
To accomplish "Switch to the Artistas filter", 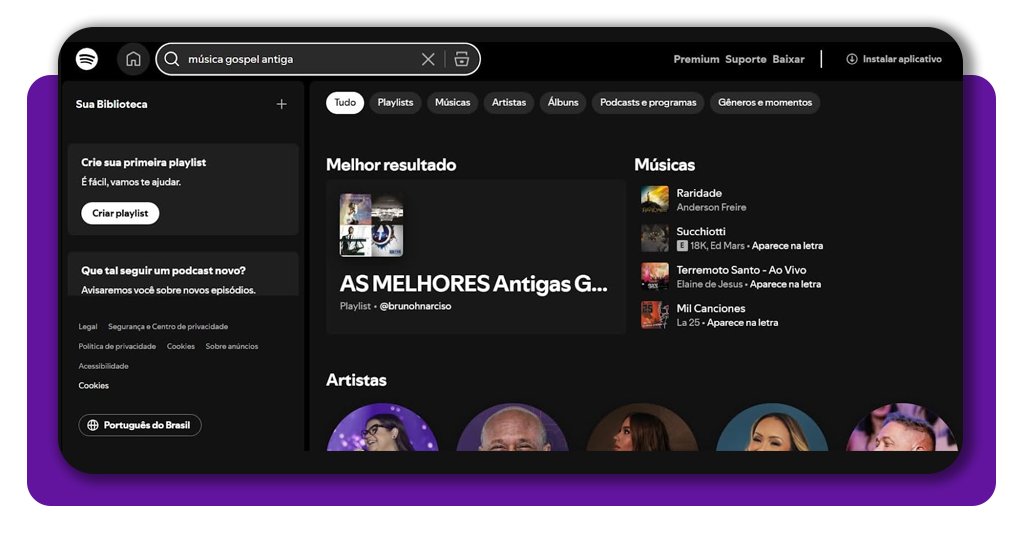I will tap(509, 102).
